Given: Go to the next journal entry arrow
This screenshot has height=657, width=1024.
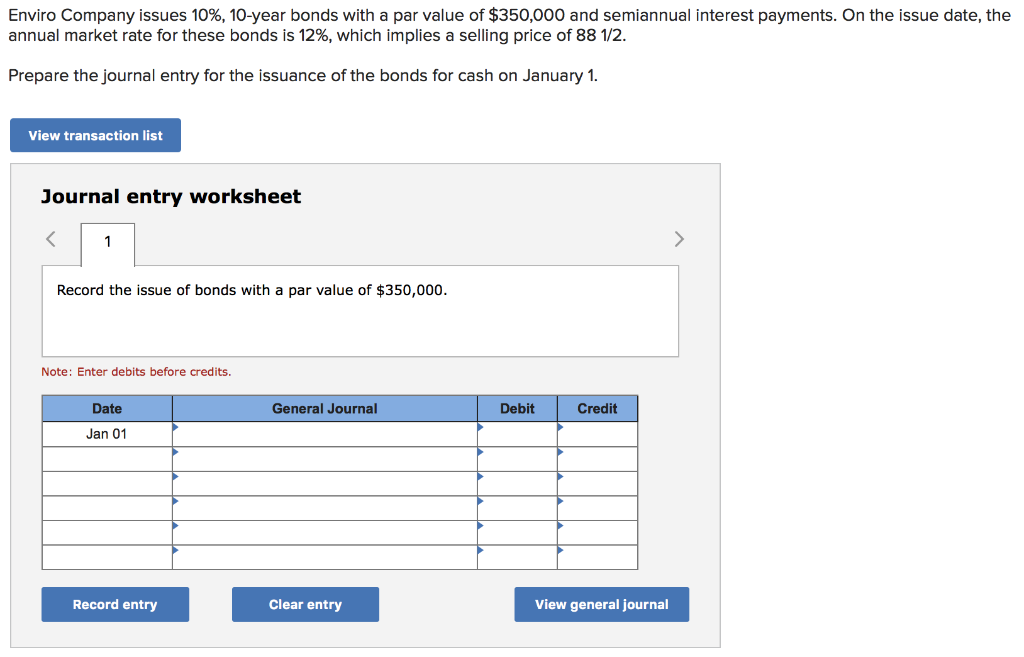Looking at the screenshot, I should 679,239.
